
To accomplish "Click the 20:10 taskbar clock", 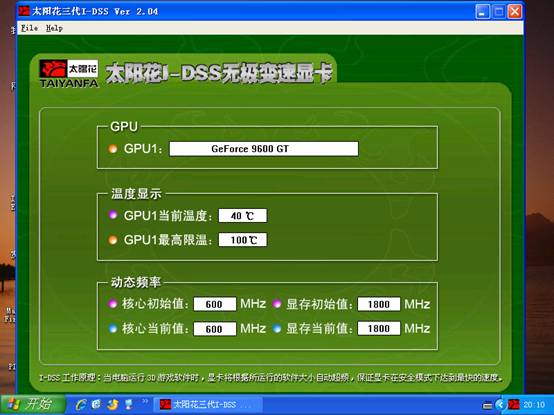I will 534,405.
